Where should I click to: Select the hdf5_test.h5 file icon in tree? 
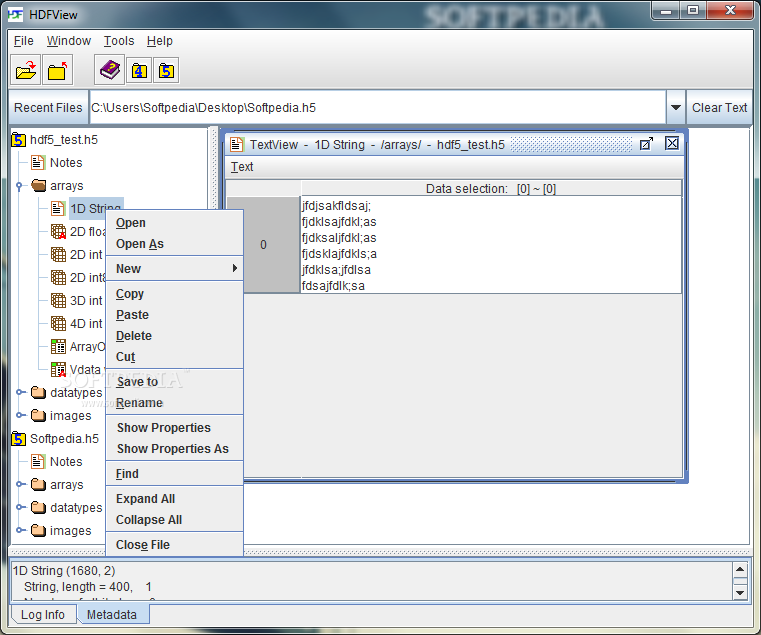point(18,140)
